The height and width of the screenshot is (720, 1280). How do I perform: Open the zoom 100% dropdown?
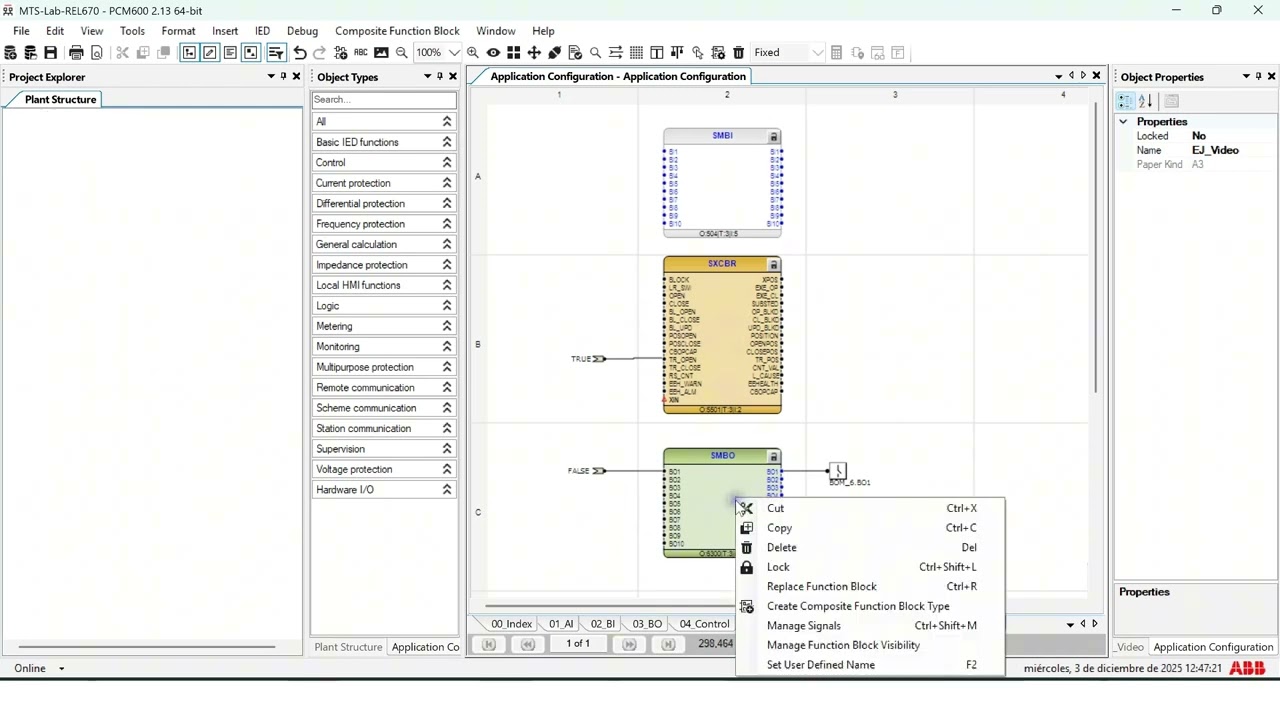tap(455, 53)
